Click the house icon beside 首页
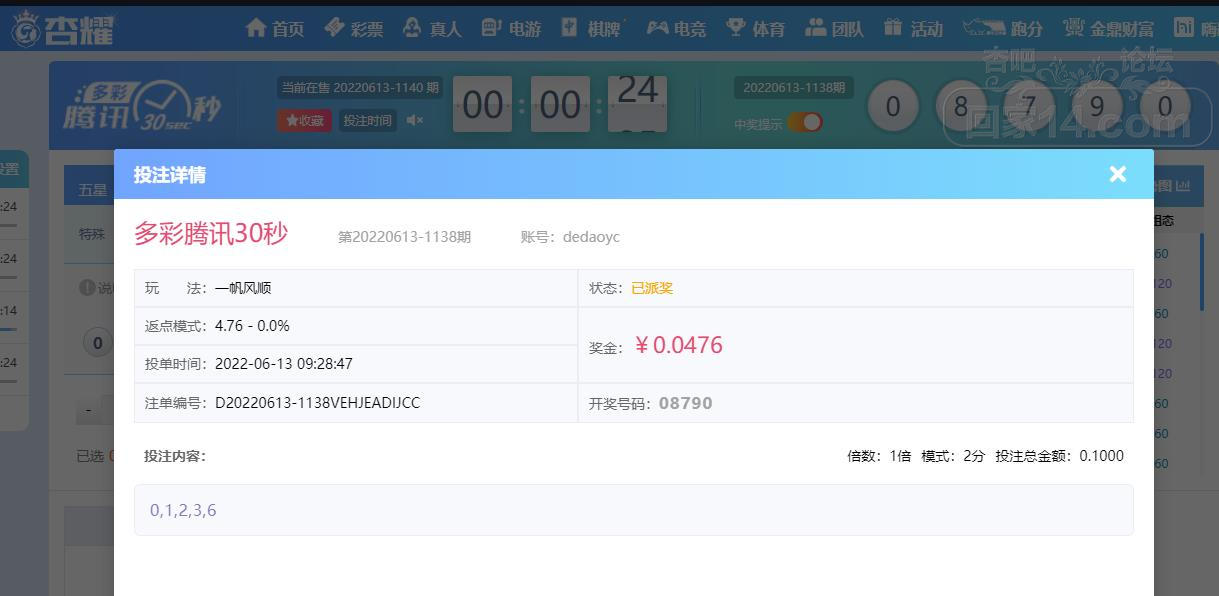1219x596 pixels. [x=256, y=27]
